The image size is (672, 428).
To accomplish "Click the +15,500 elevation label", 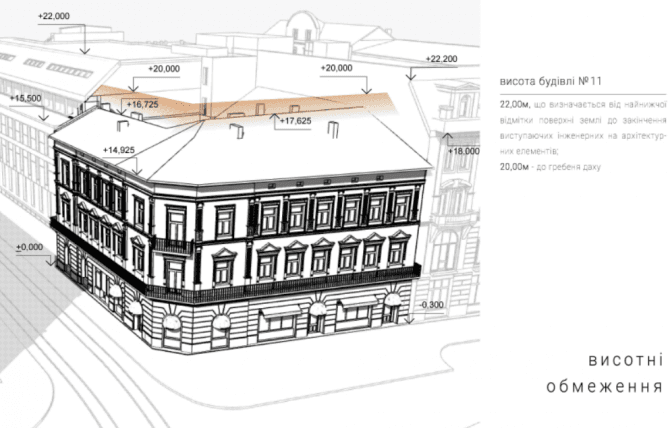I will point(26,99).
